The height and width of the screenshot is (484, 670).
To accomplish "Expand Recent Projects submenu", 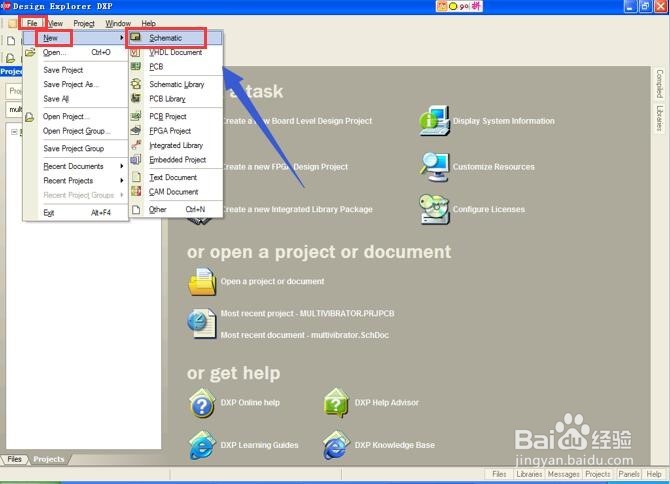I will (122, 181).
